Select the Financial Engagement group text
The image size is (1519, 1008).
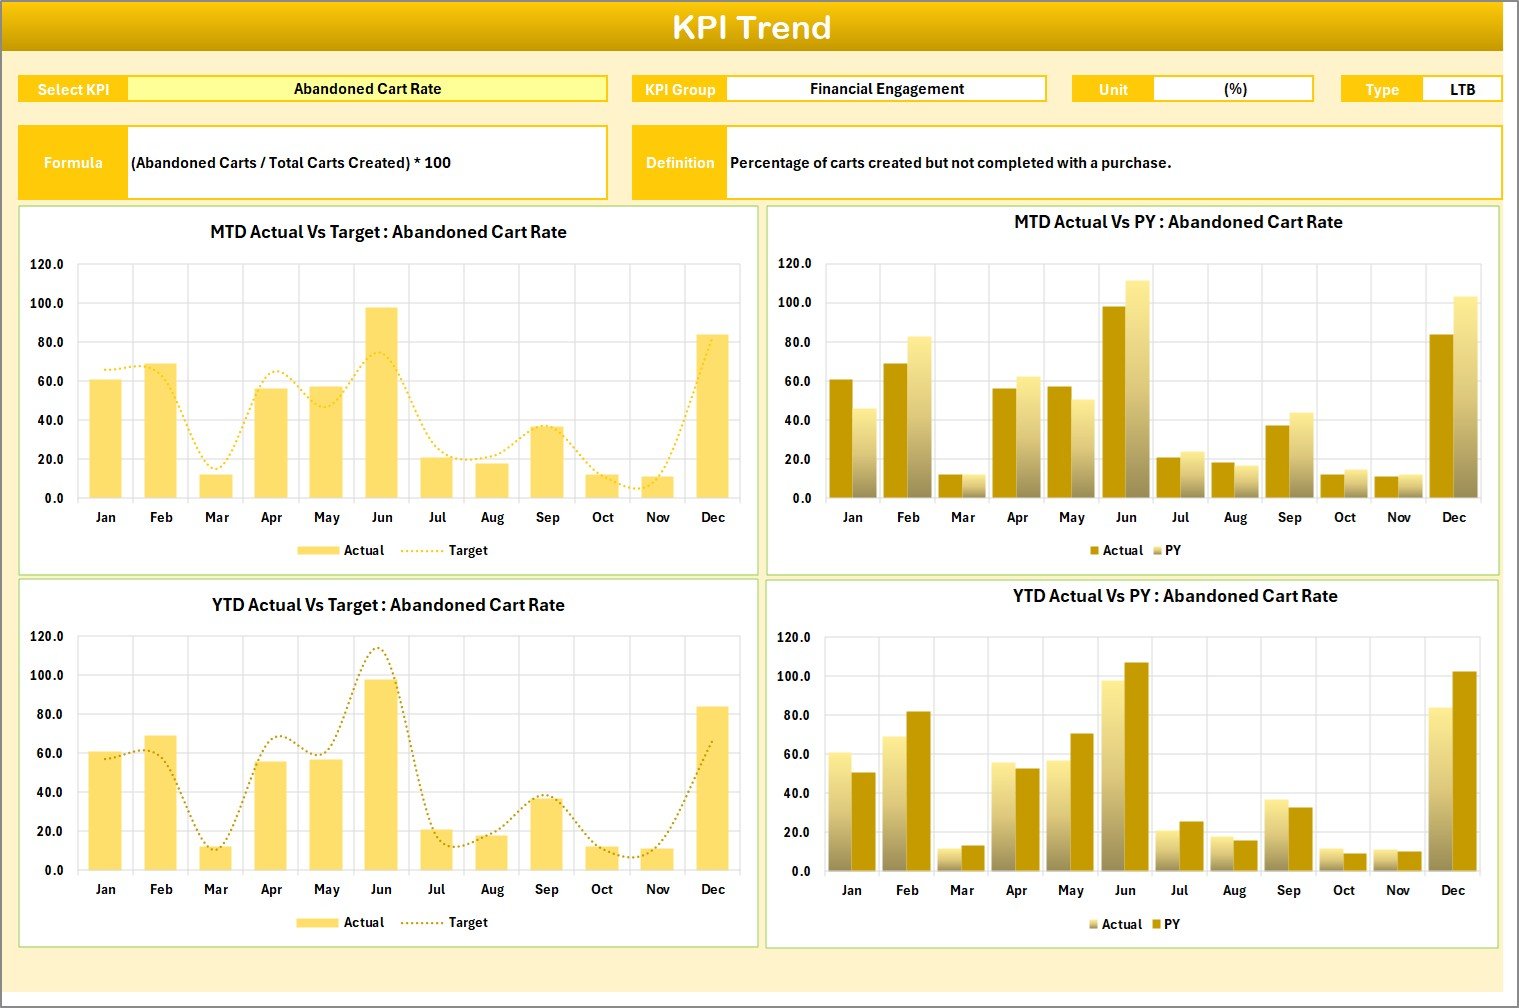tap(886, 88)
